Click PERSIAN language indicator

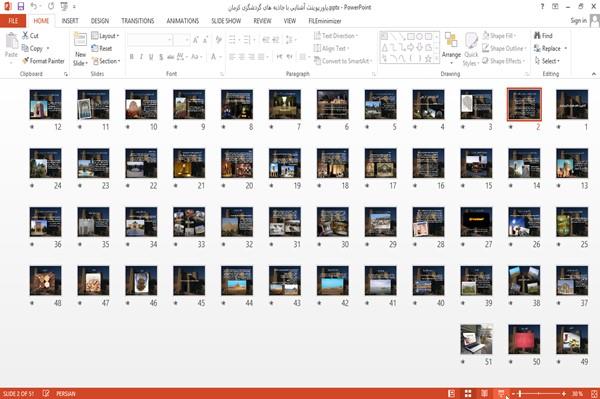click(x=66, y=393)
